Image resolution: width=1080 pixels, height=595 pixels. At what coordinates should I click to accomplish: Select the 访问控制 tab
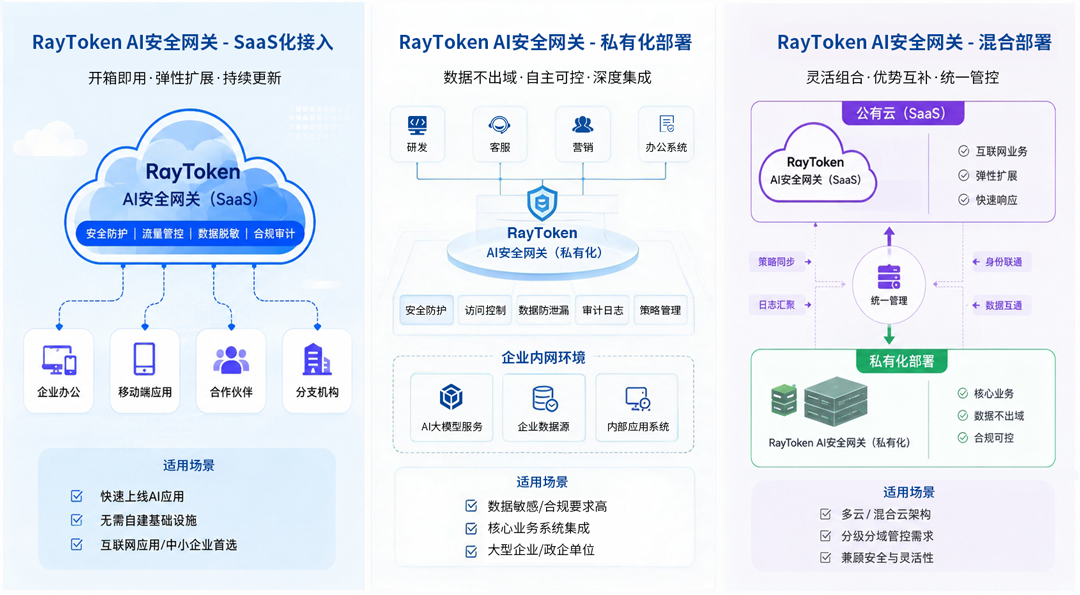[485, 310]
